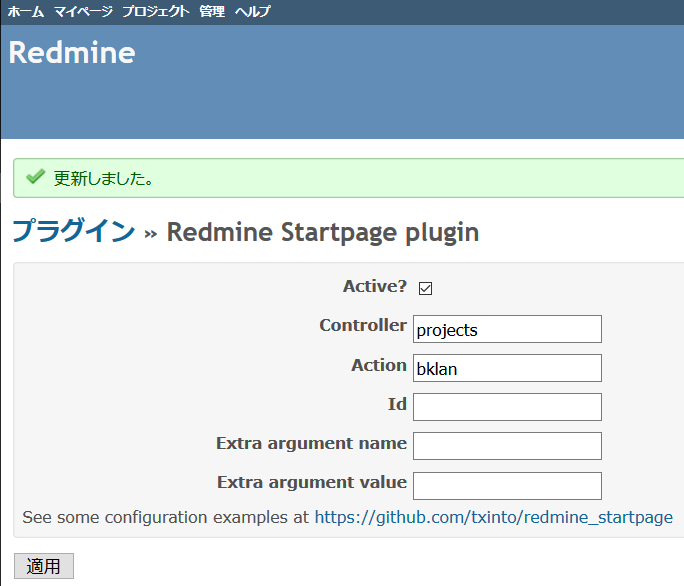Click the empty Id input field
Viewport: 684px width, 586px height.
[507, 407]
